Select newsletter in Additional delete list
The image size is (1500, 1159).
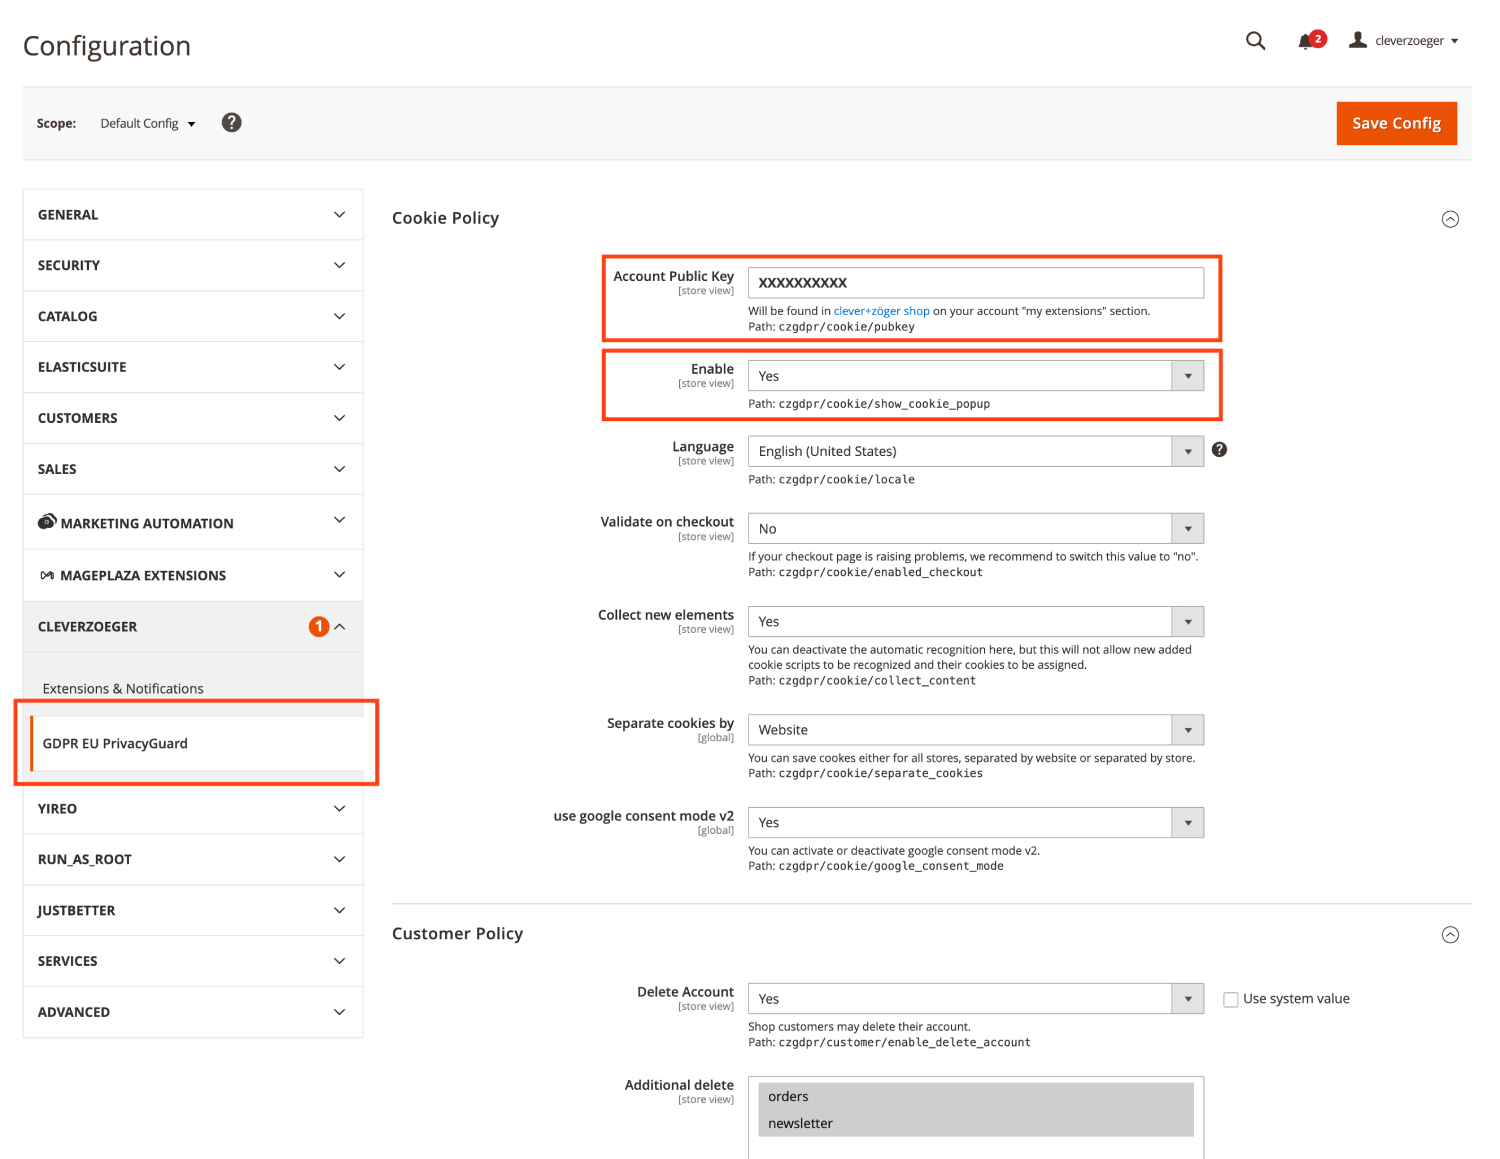[x=975, y=1124]
